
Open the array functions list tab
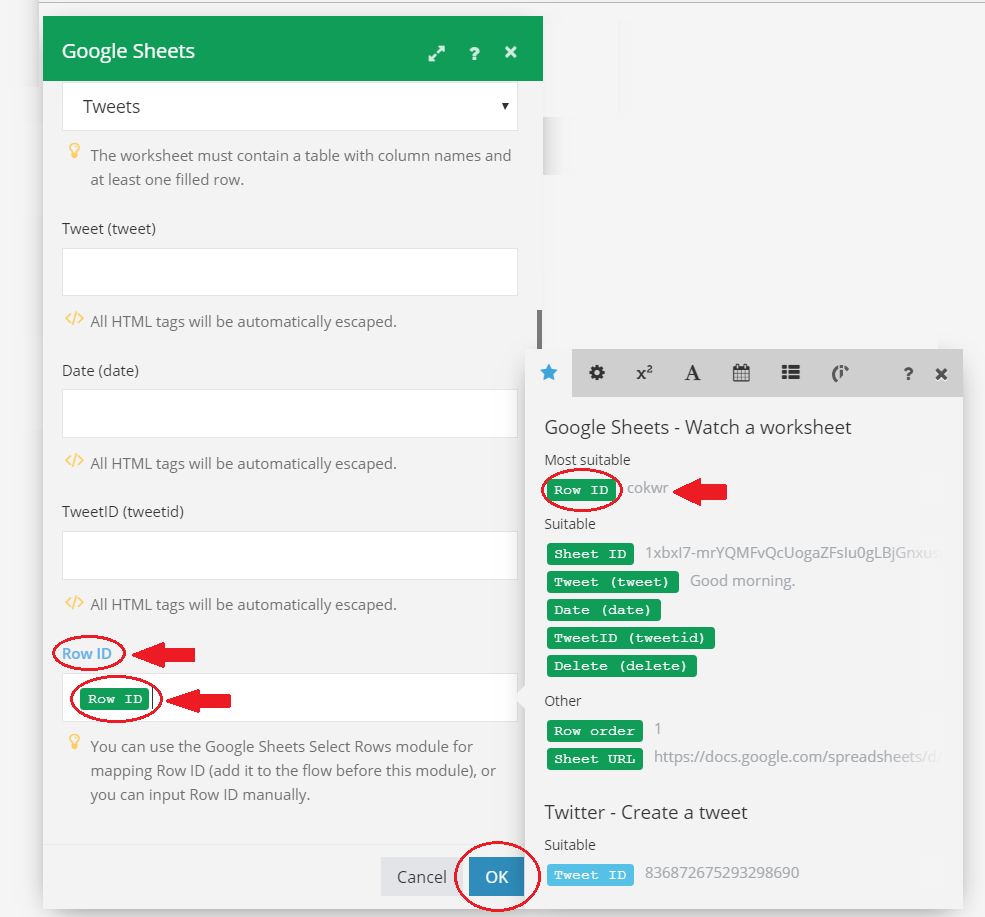pyautogui.click(x=790, y=373)
